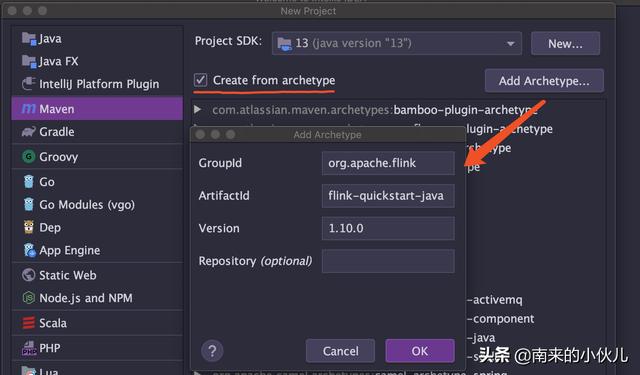Viewport: 640px width, 375px height.
Task: Focus the Repository (optional) input field
Action: pyautogui.click(x=388, y=261)
